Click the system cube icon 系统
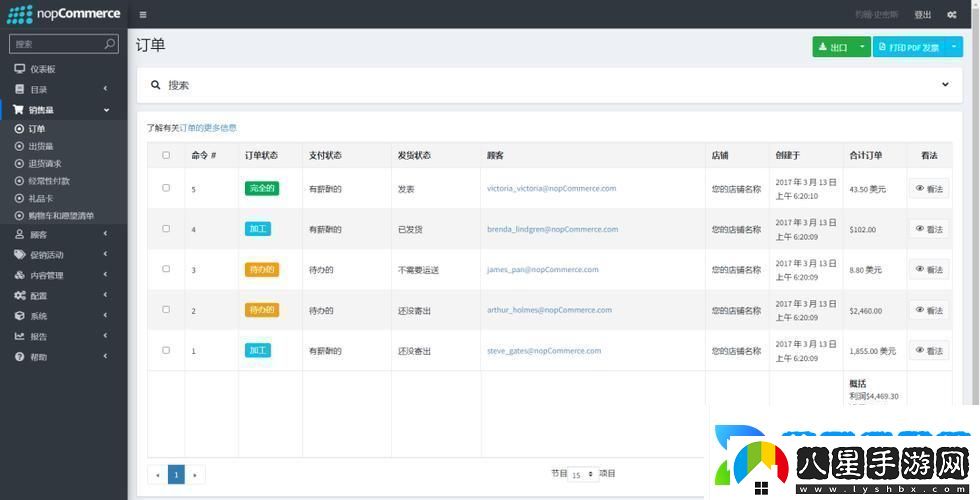Image resolution: width=980 pixels, height=500 pixels. (19, 316)
